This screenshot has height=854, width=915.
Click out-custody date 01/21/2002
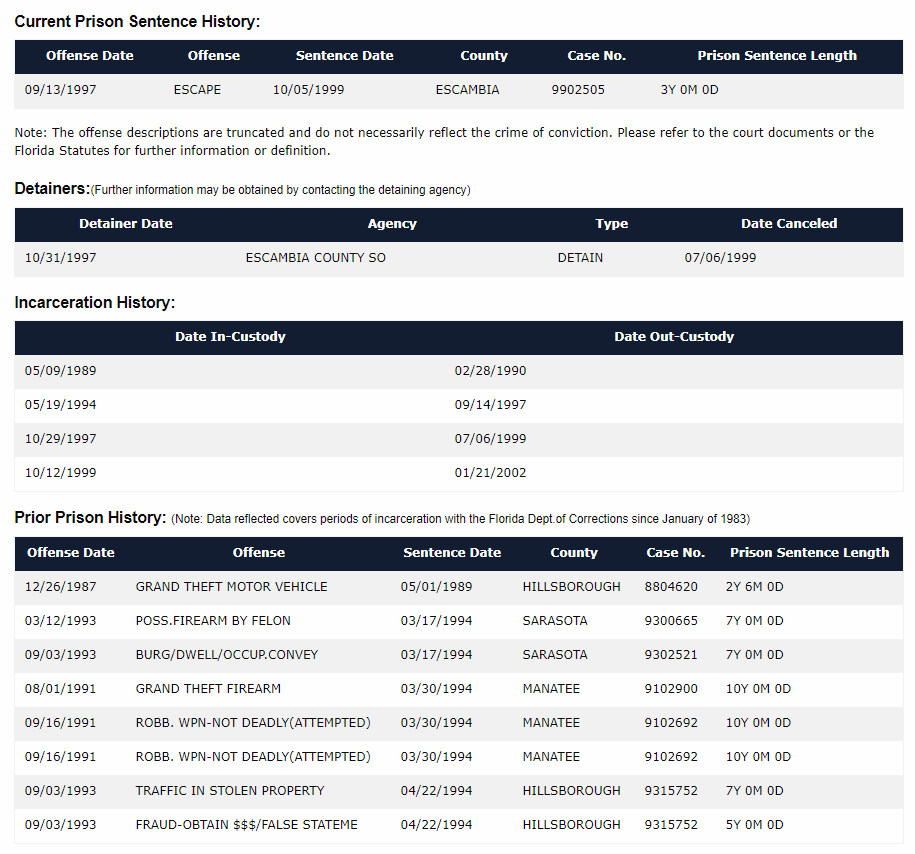[x=490, y=473]
